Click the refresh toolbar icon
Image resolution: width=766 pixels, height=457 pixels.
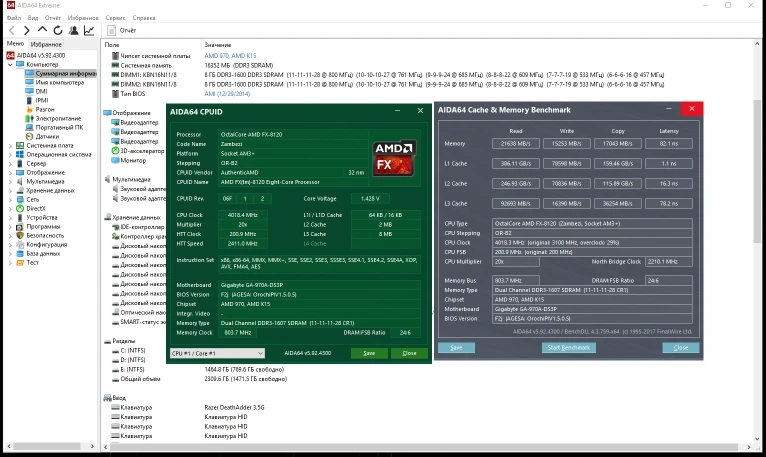(58, 30)
